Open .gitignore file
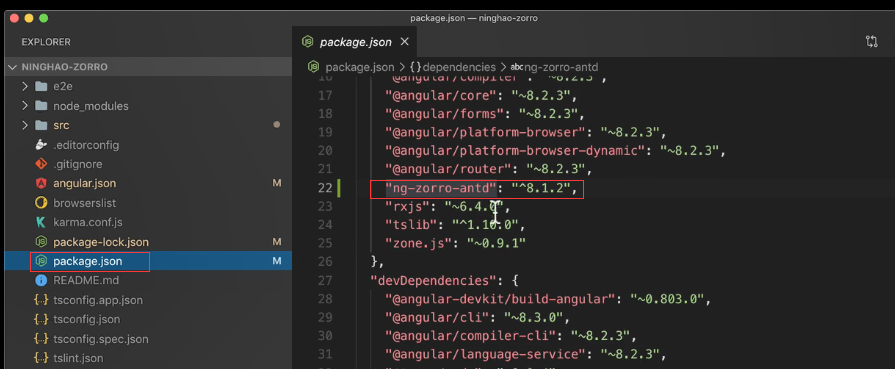Viewport: 895px width, 369px height. (x=78, y=165)
